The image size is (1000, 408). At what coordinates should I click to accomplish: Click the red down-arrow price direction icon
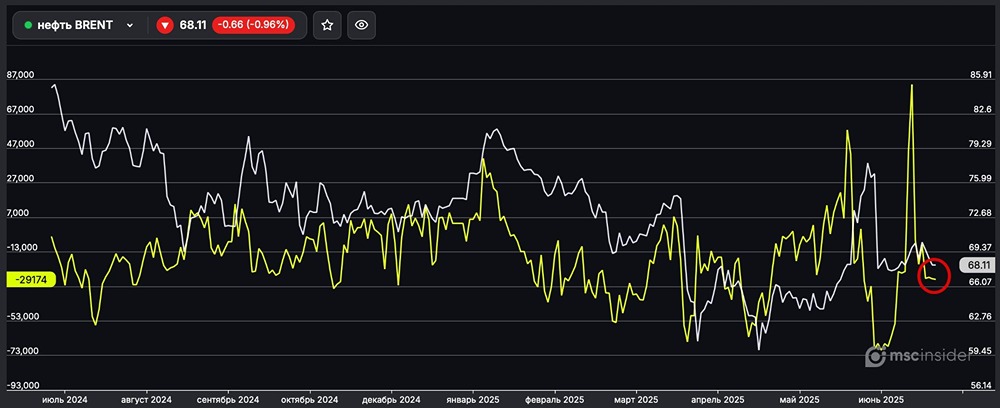pos(165,25)
